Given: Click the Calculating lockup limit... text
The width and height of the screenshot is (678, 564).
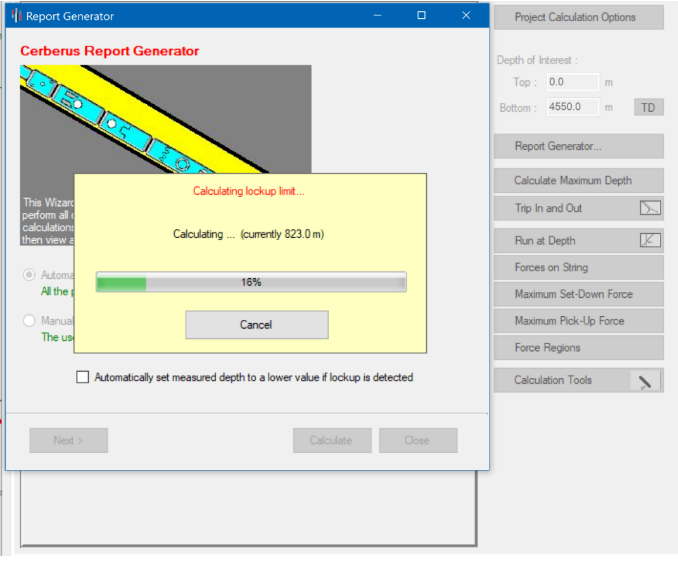Looking at the screenshot, I should coord(249,191).
